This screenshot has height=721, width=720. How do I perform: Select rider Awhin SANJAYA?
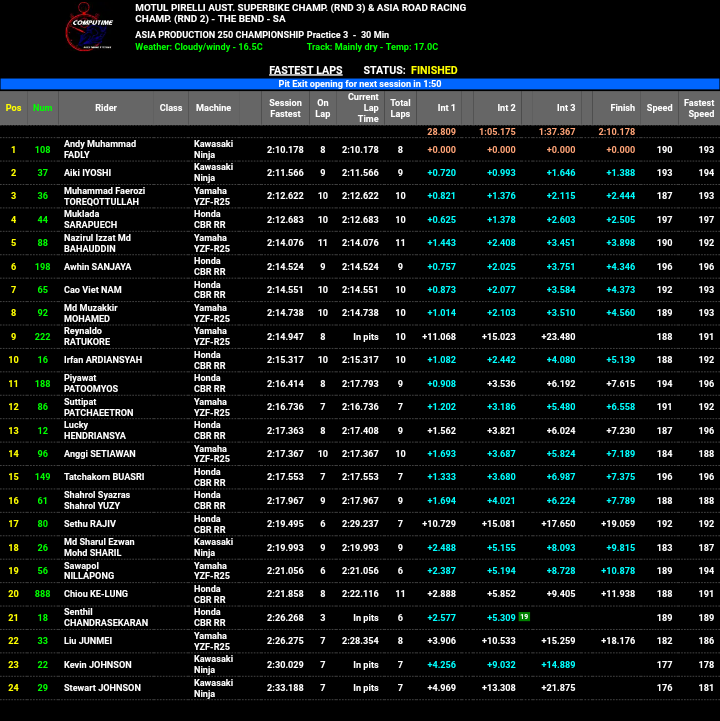click(97, 267)
